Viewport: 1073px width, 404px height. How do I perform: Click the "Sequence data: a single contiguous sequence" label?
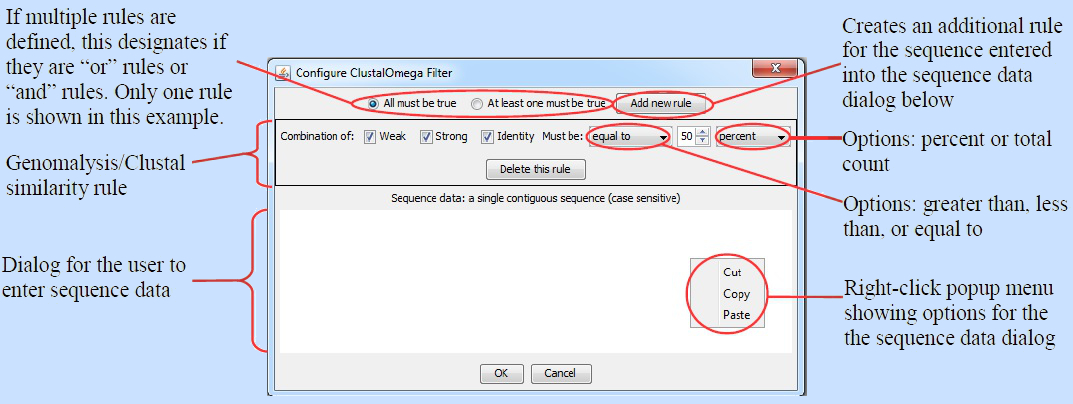535,199
